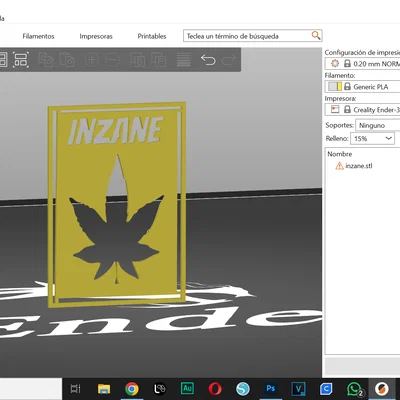
Task: Click the lock icon beside 0.20 mm NORMAL
Action: click(x=347, y=63)
